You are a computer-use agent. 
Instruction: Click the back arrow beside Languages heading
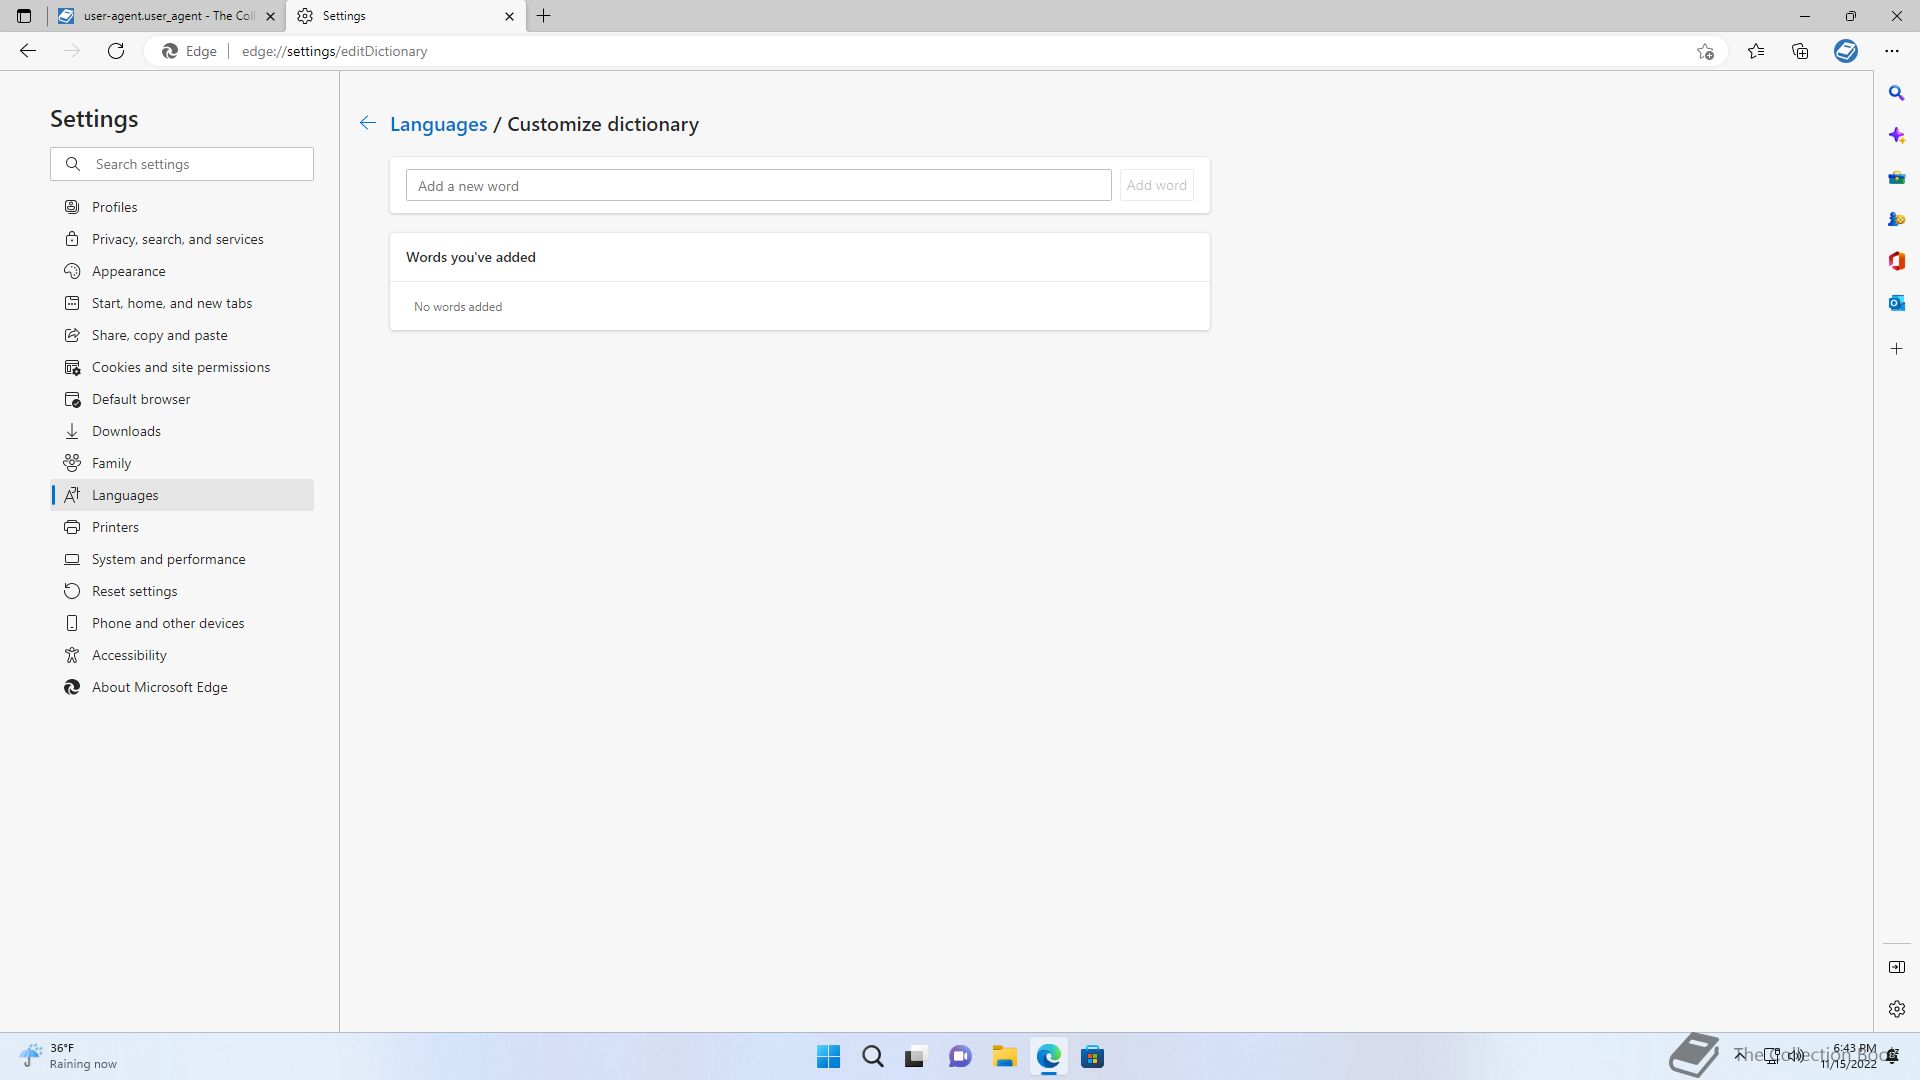tap(368, 123)
